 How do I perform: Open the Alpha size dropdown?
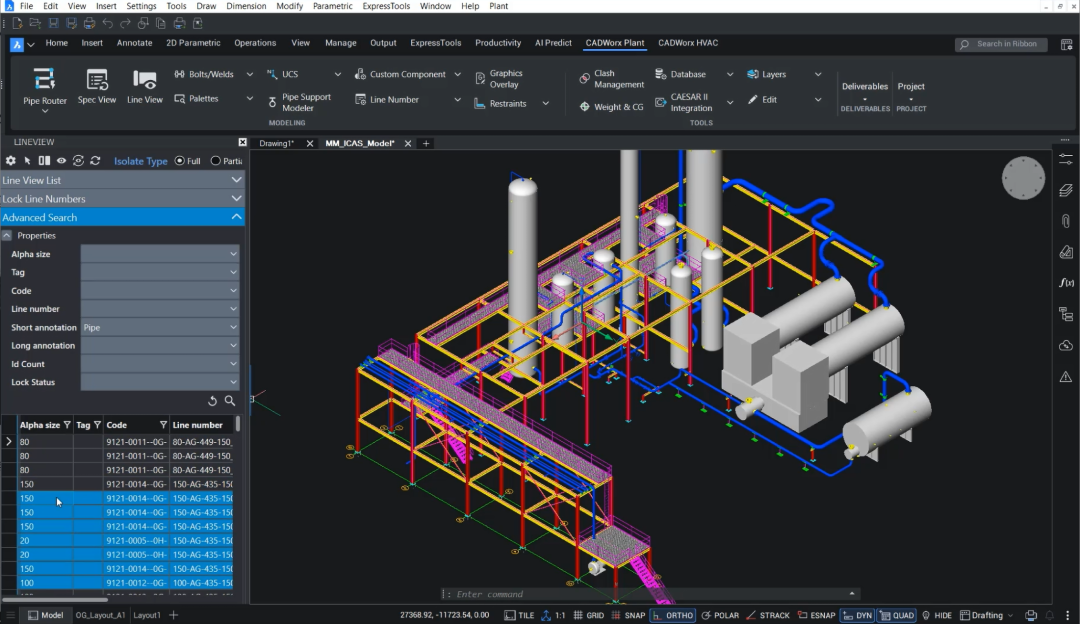coord(160,253)
